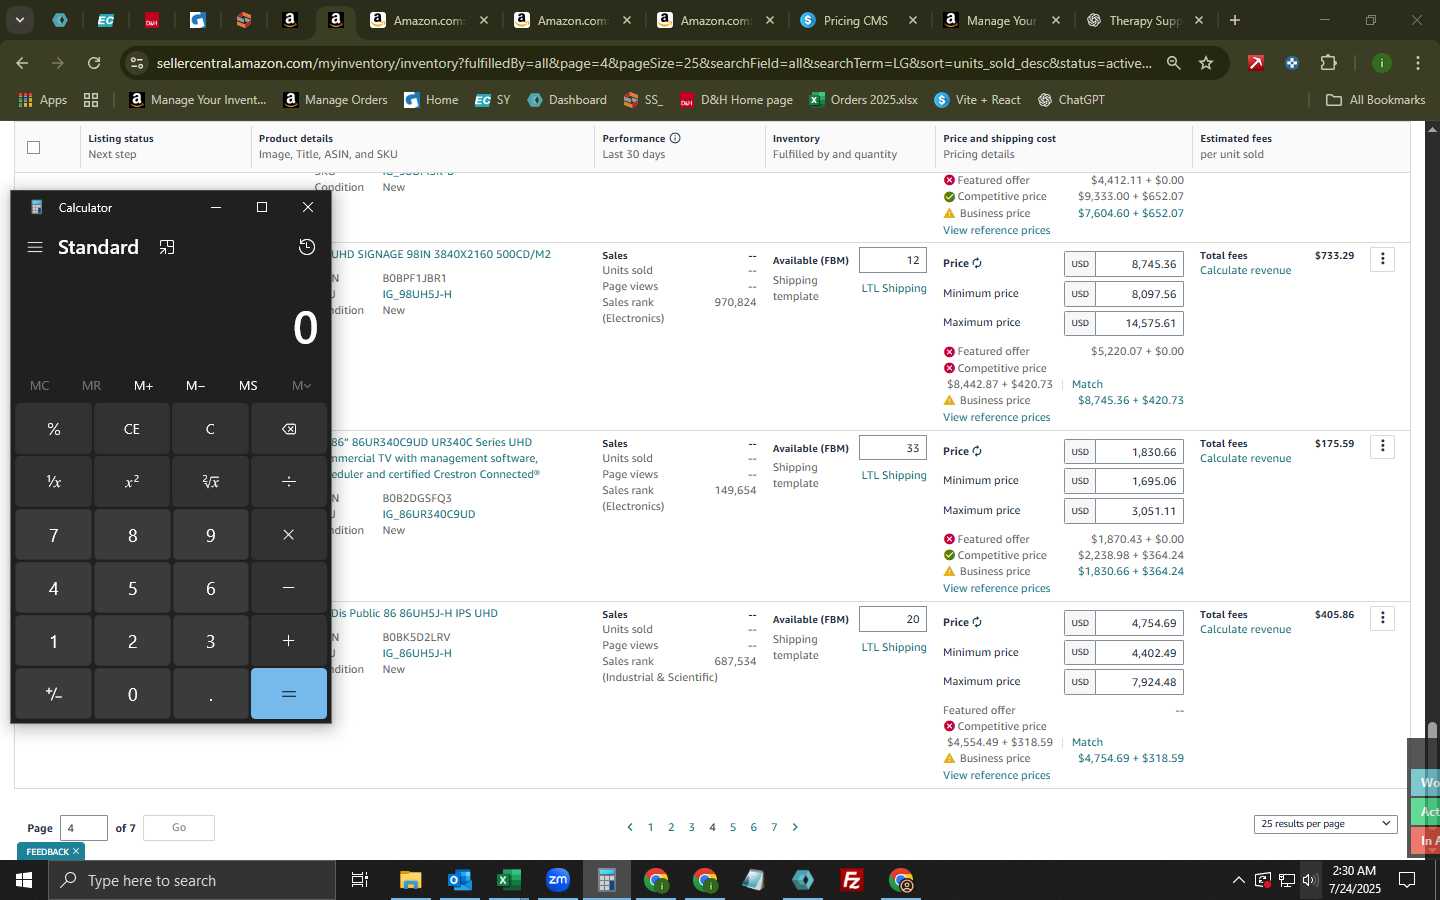Switch to Pricing CMS browser tab
Image resolution: width=1440 pixels, height=900 pixels.
click(855, 20)
